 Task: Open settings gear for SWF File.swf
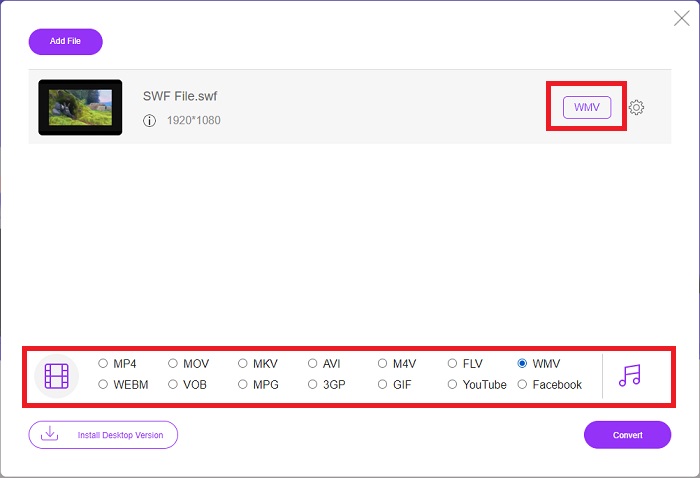(636, 108)
